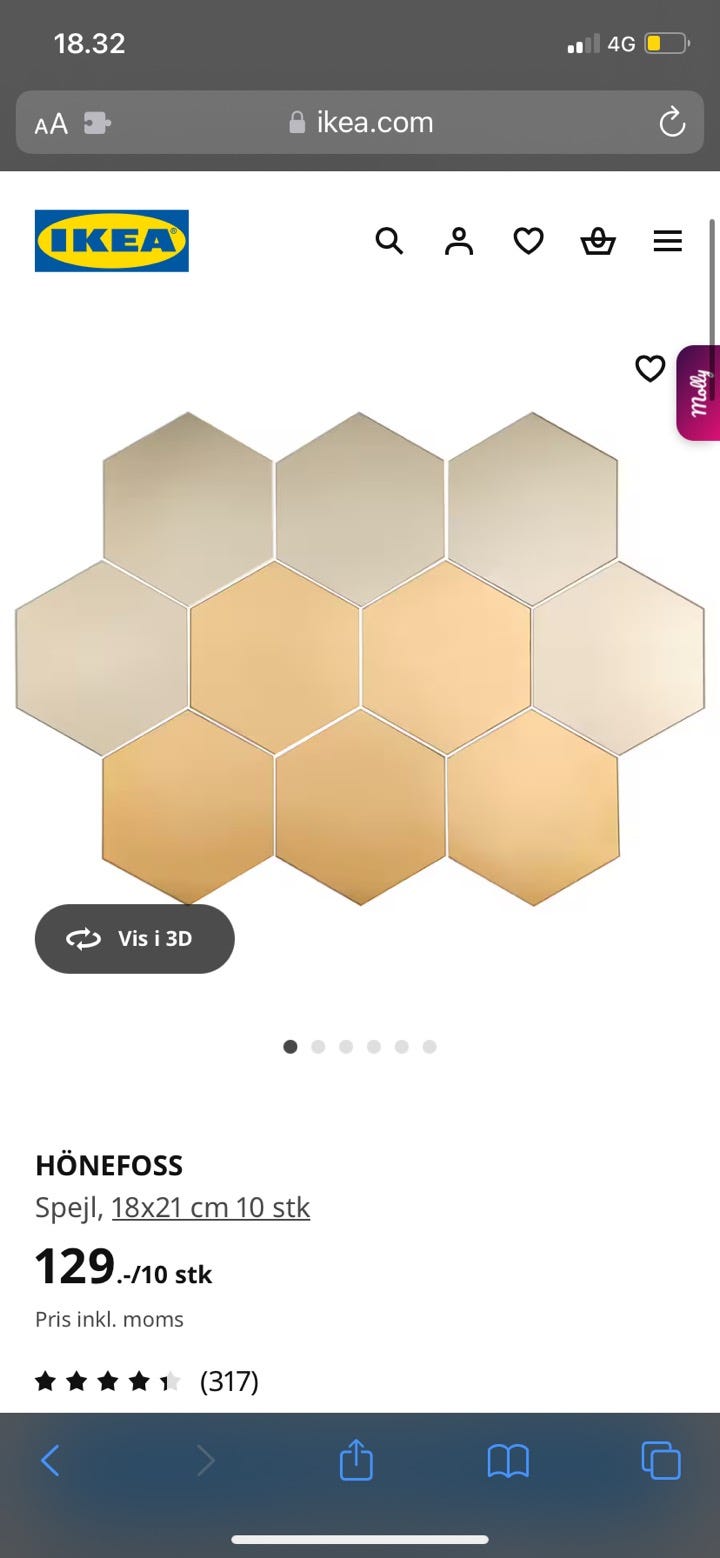Open the shopping basket icon
This screenshot has width=720, height=1558.
pos(598,241)
